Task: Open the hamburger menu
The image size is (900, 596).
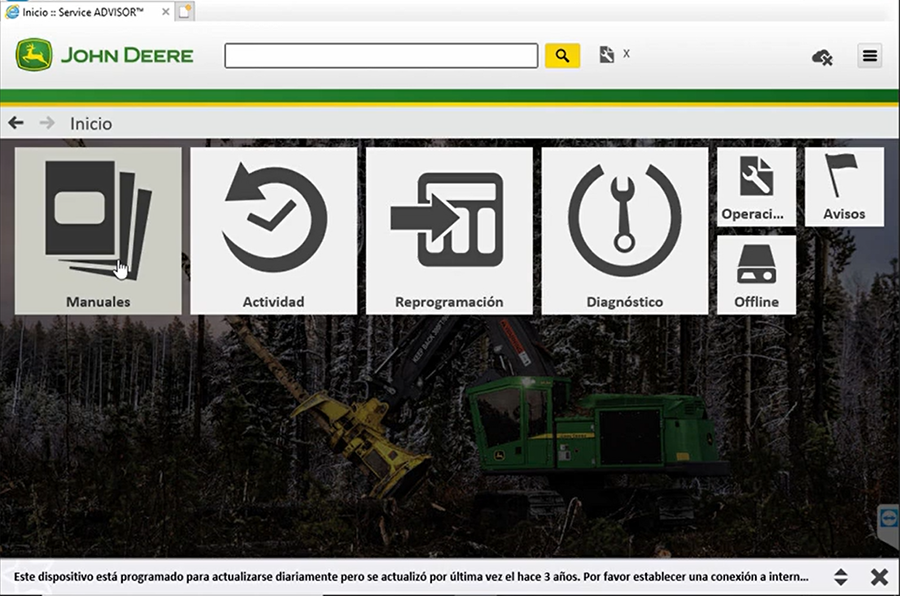Action: [x=870, y=56]
